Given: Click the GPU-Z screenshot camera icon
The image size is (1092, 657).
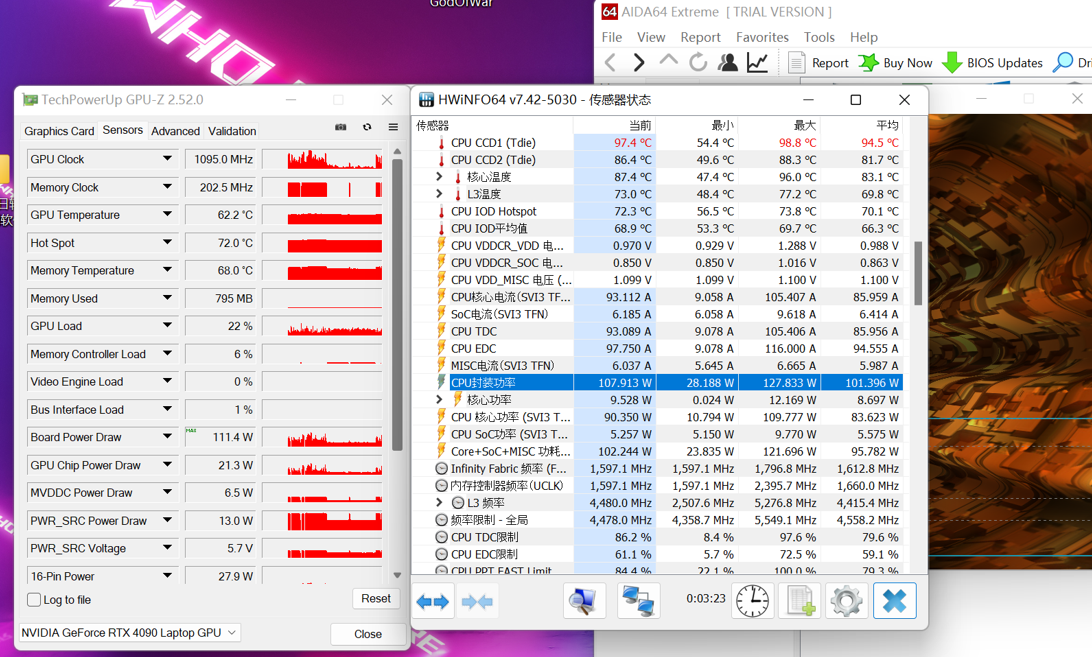Looking at the screenshot, I should (341, 128).
